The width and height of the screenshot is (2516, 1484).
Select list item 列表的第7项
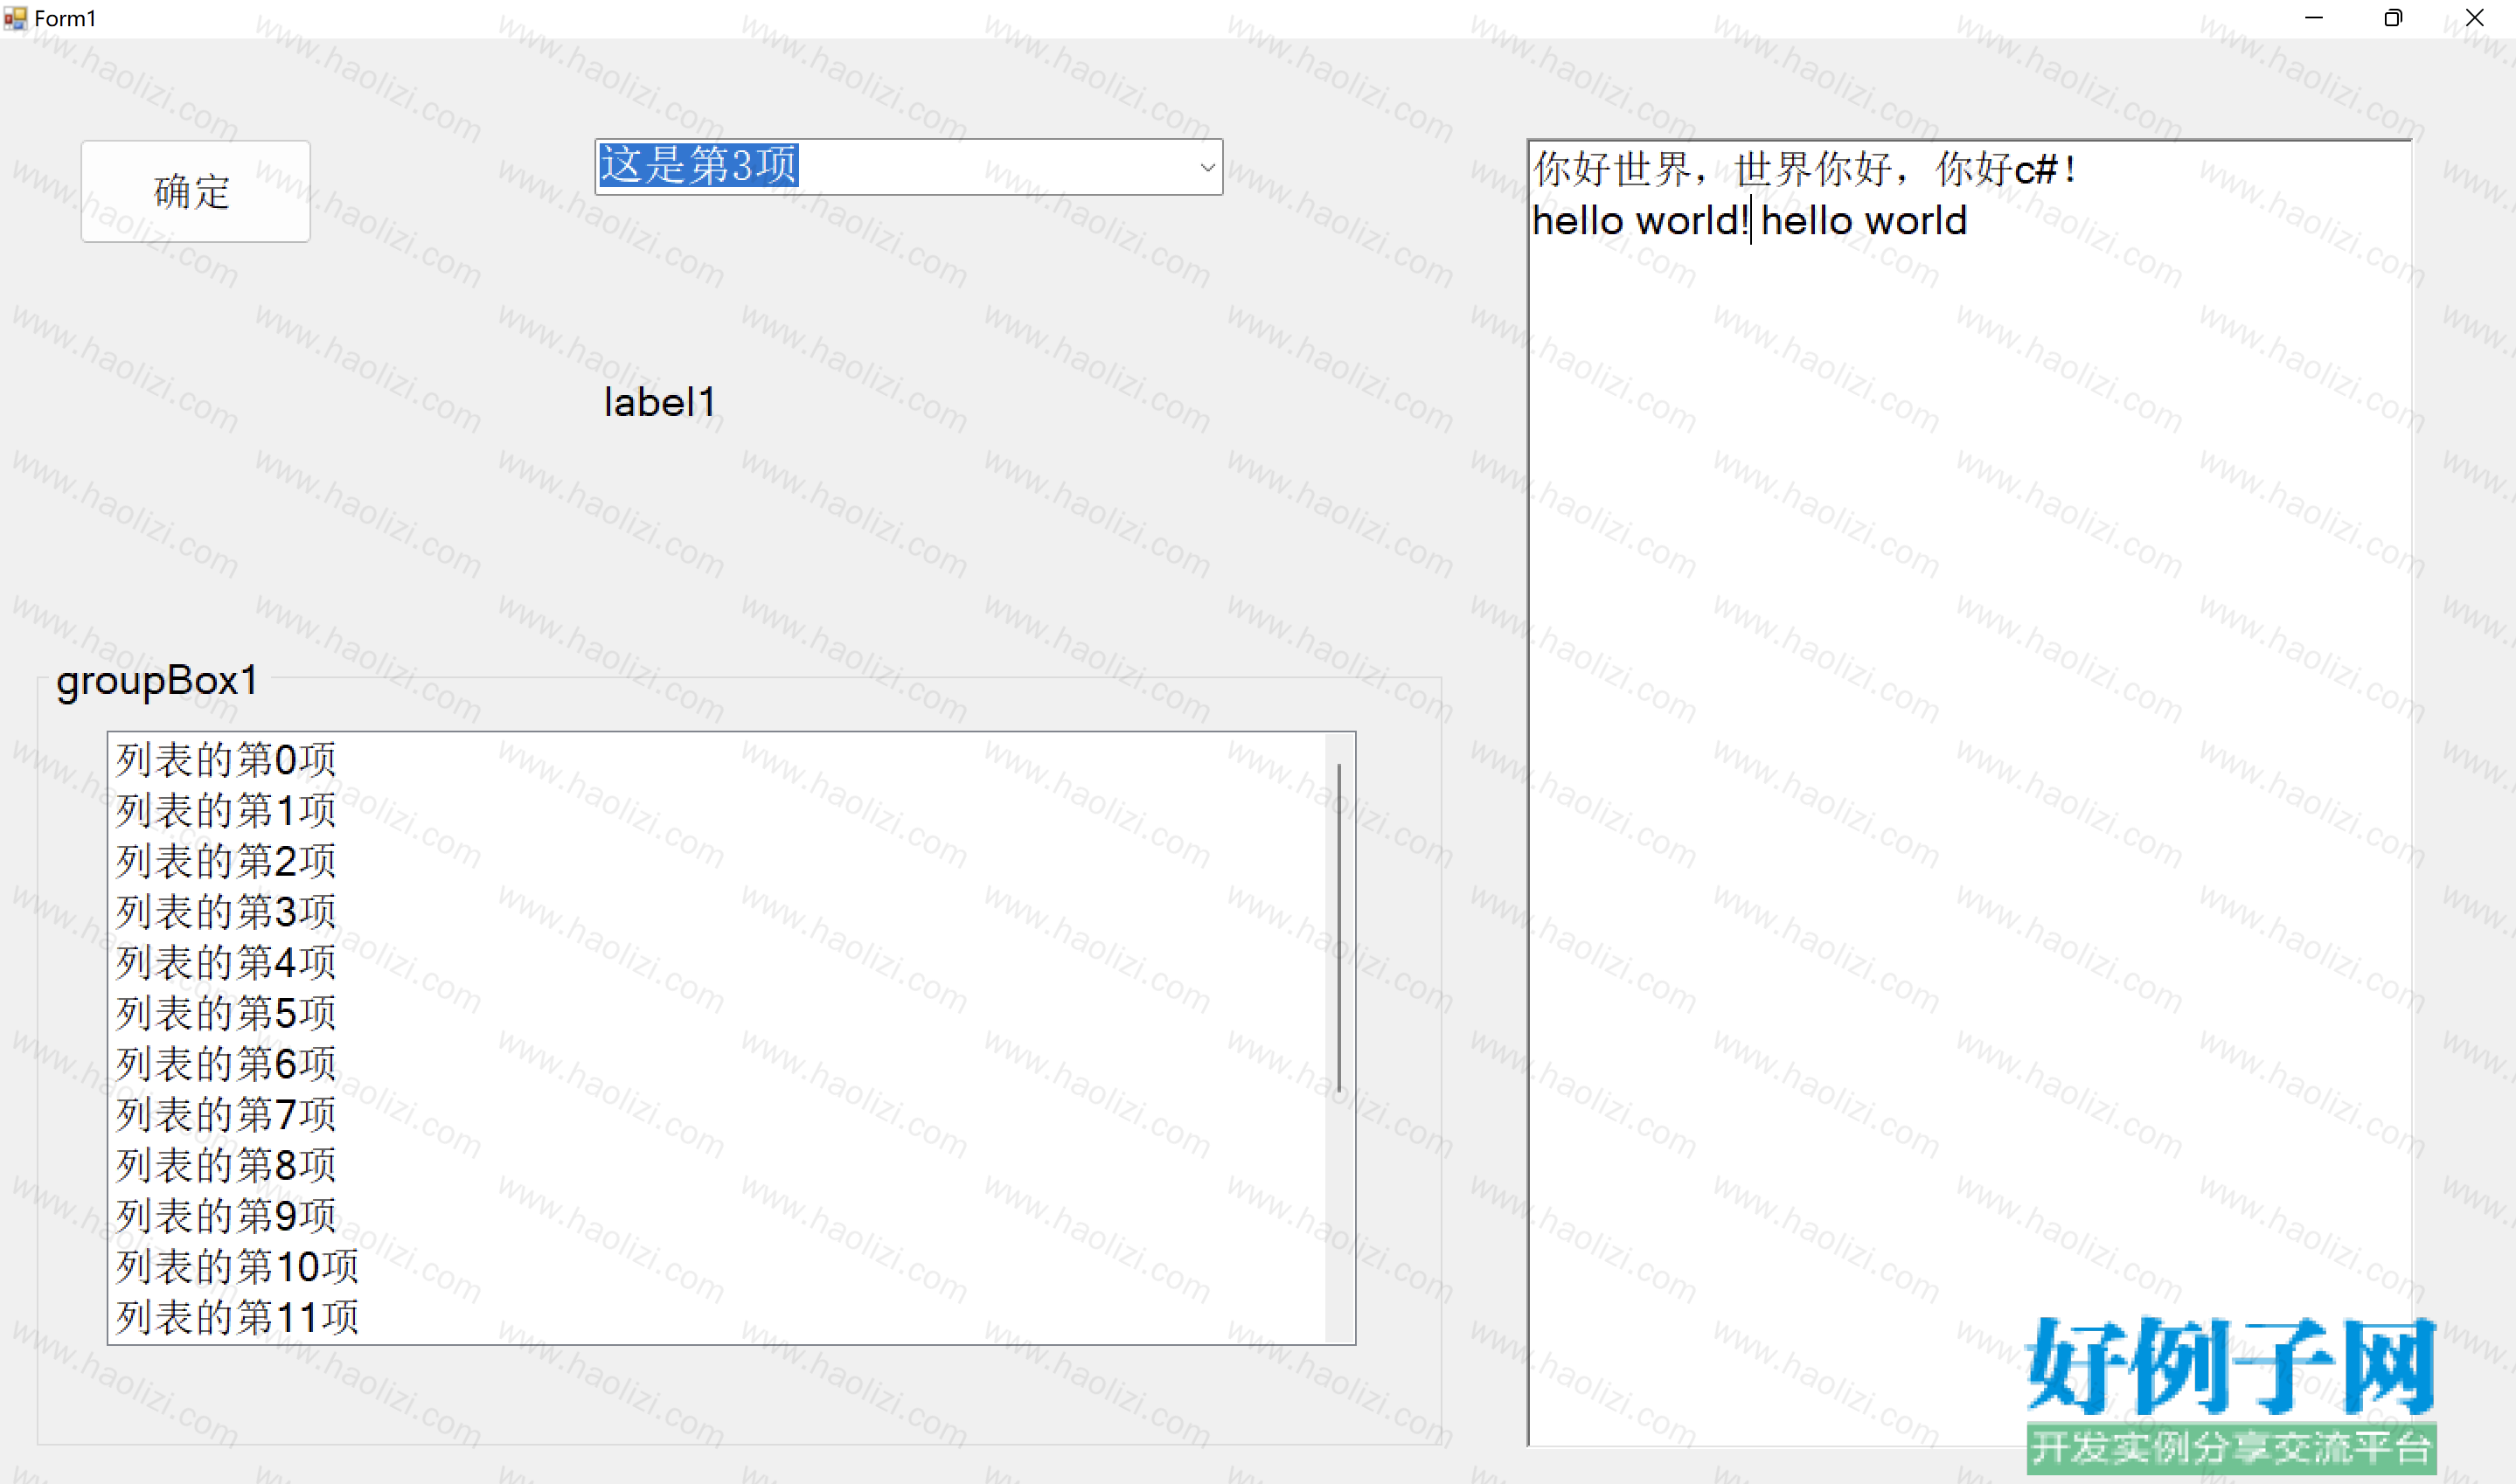[x=716, y=1115]
